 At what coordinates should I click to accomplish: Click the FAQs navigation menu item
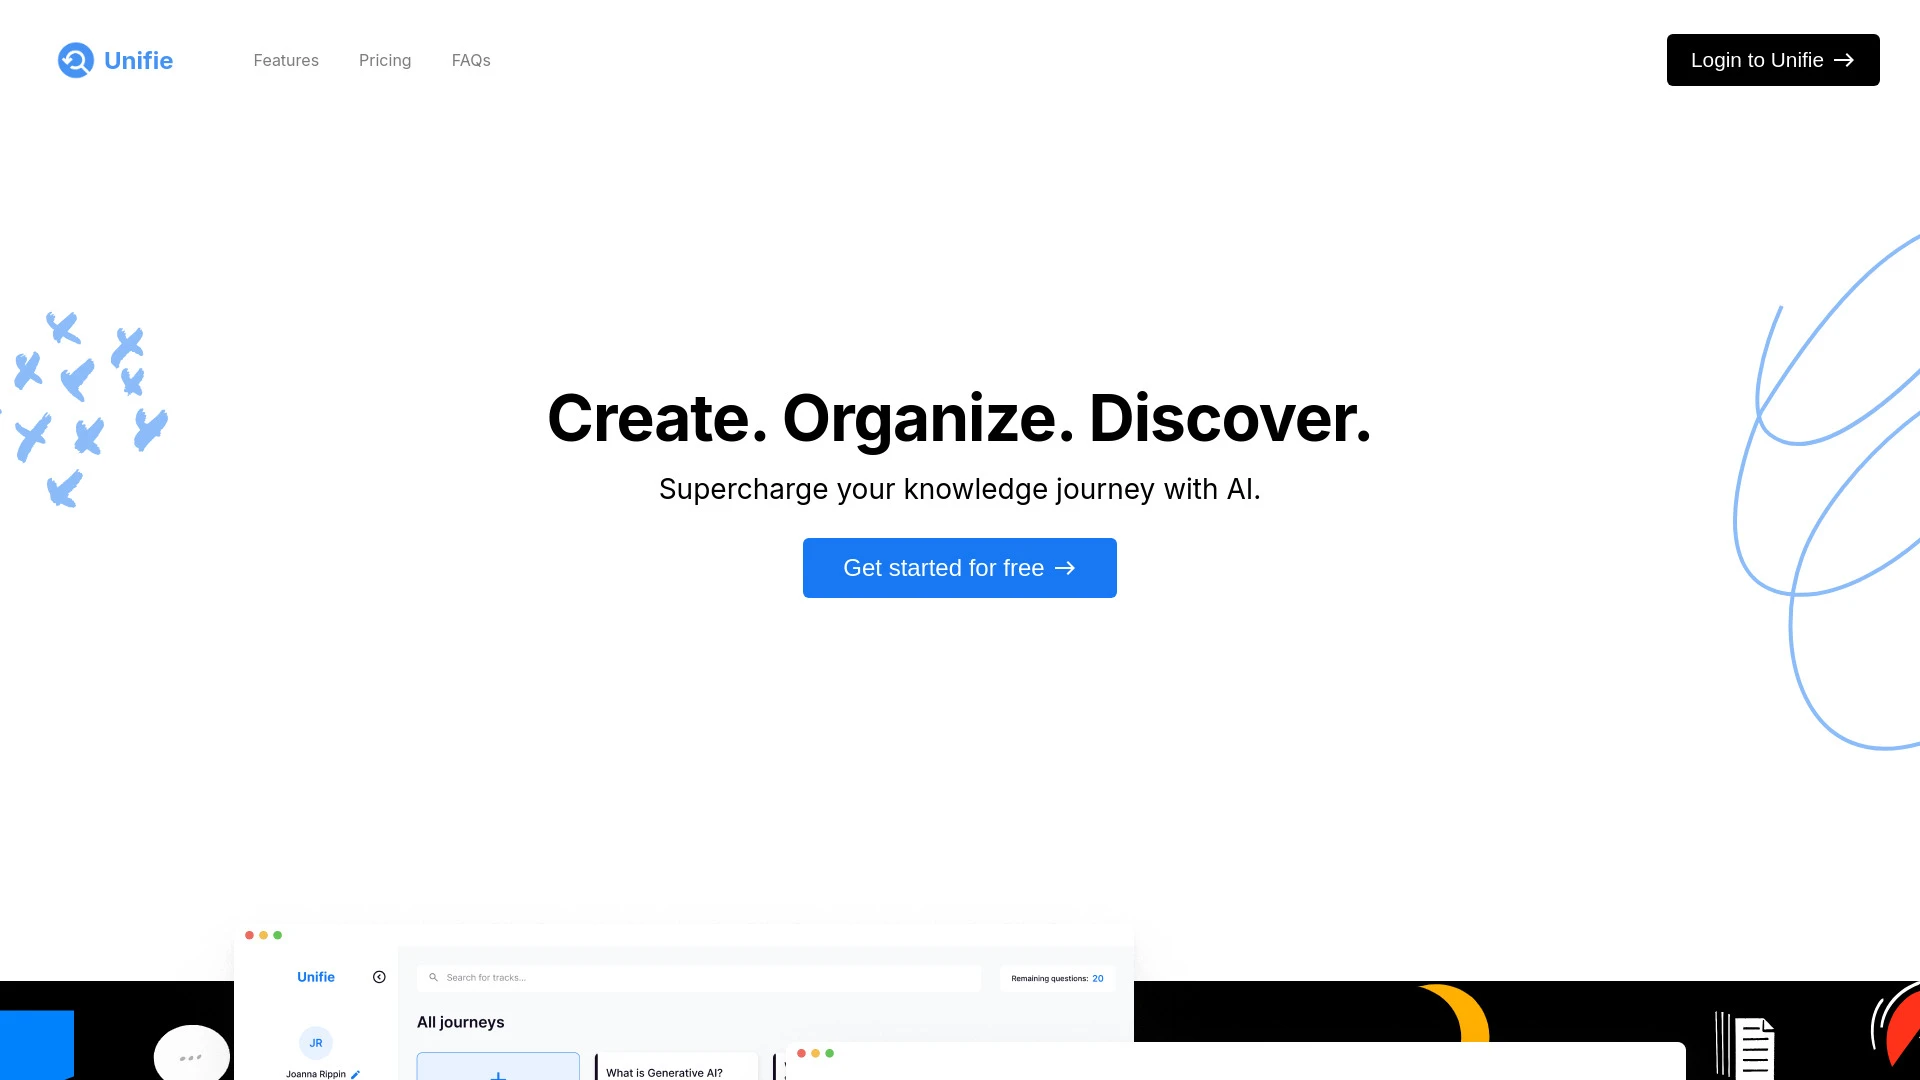click(x=471, y=59)
